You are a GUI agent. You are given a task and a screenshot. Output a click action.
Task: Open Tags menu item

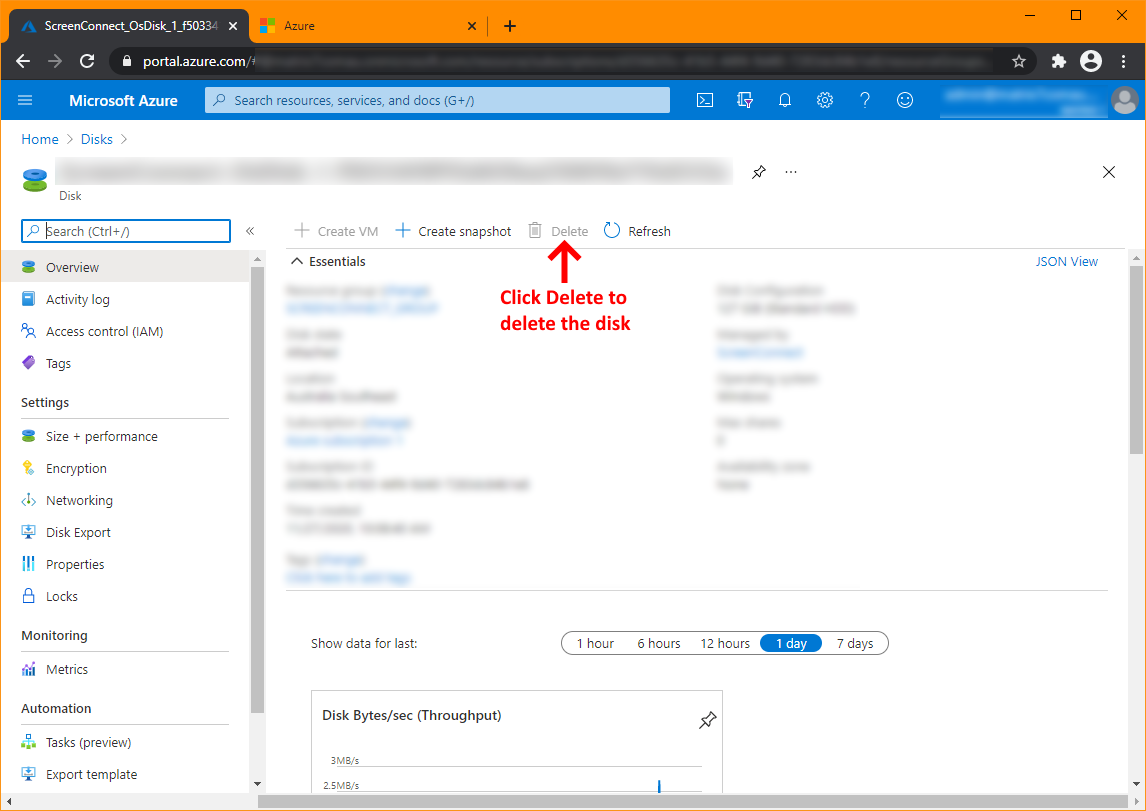125,364
